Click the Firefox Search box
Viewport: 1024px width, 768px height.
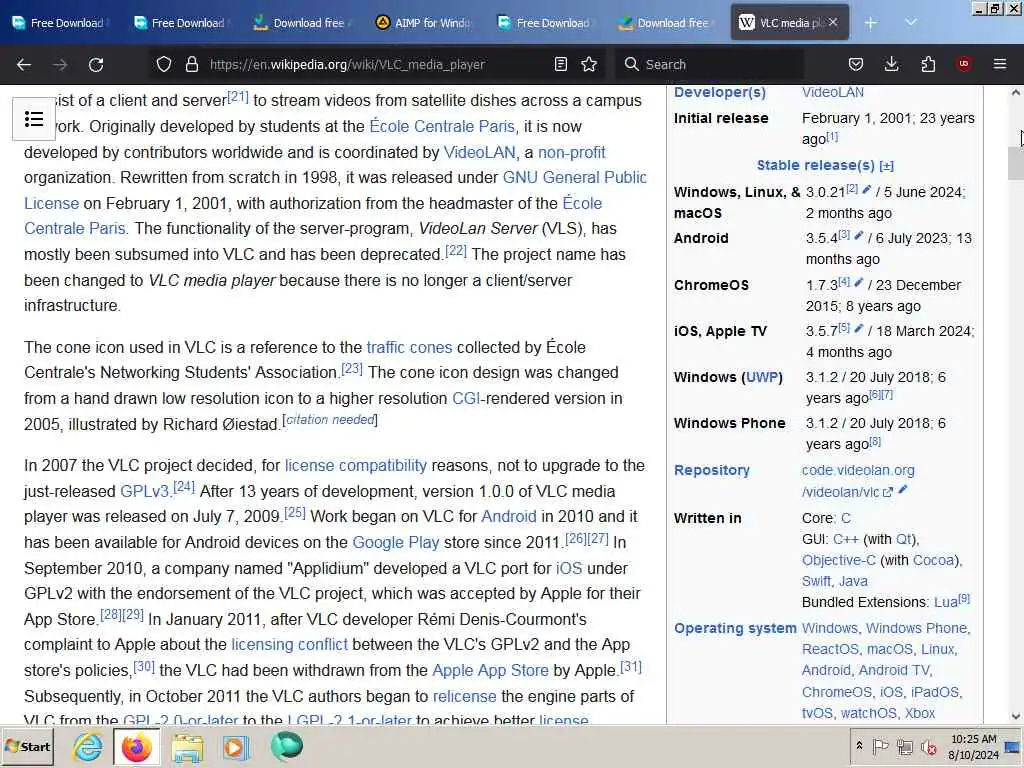pos(710,64)
